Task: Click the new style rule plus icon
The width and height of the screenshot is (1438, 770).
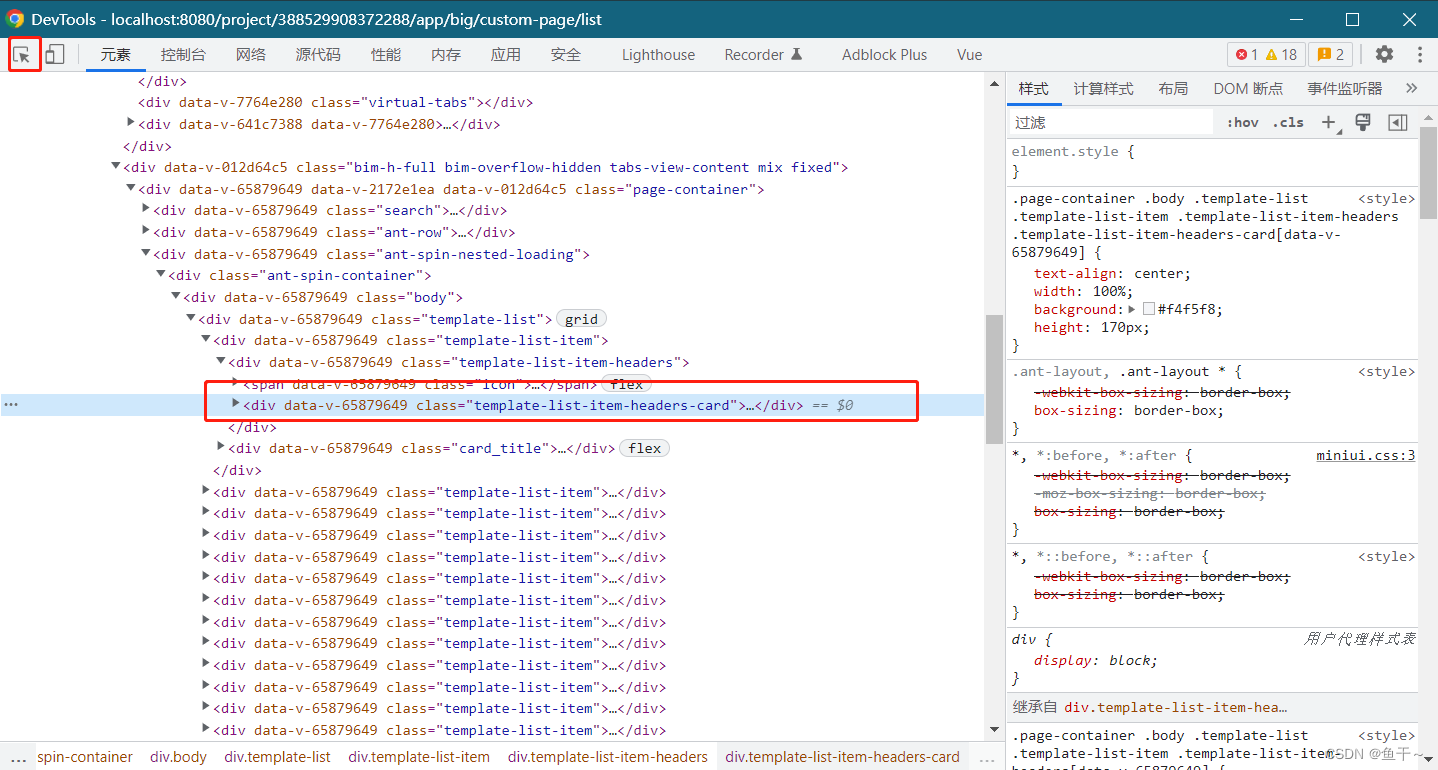Action: [1328, 121]
